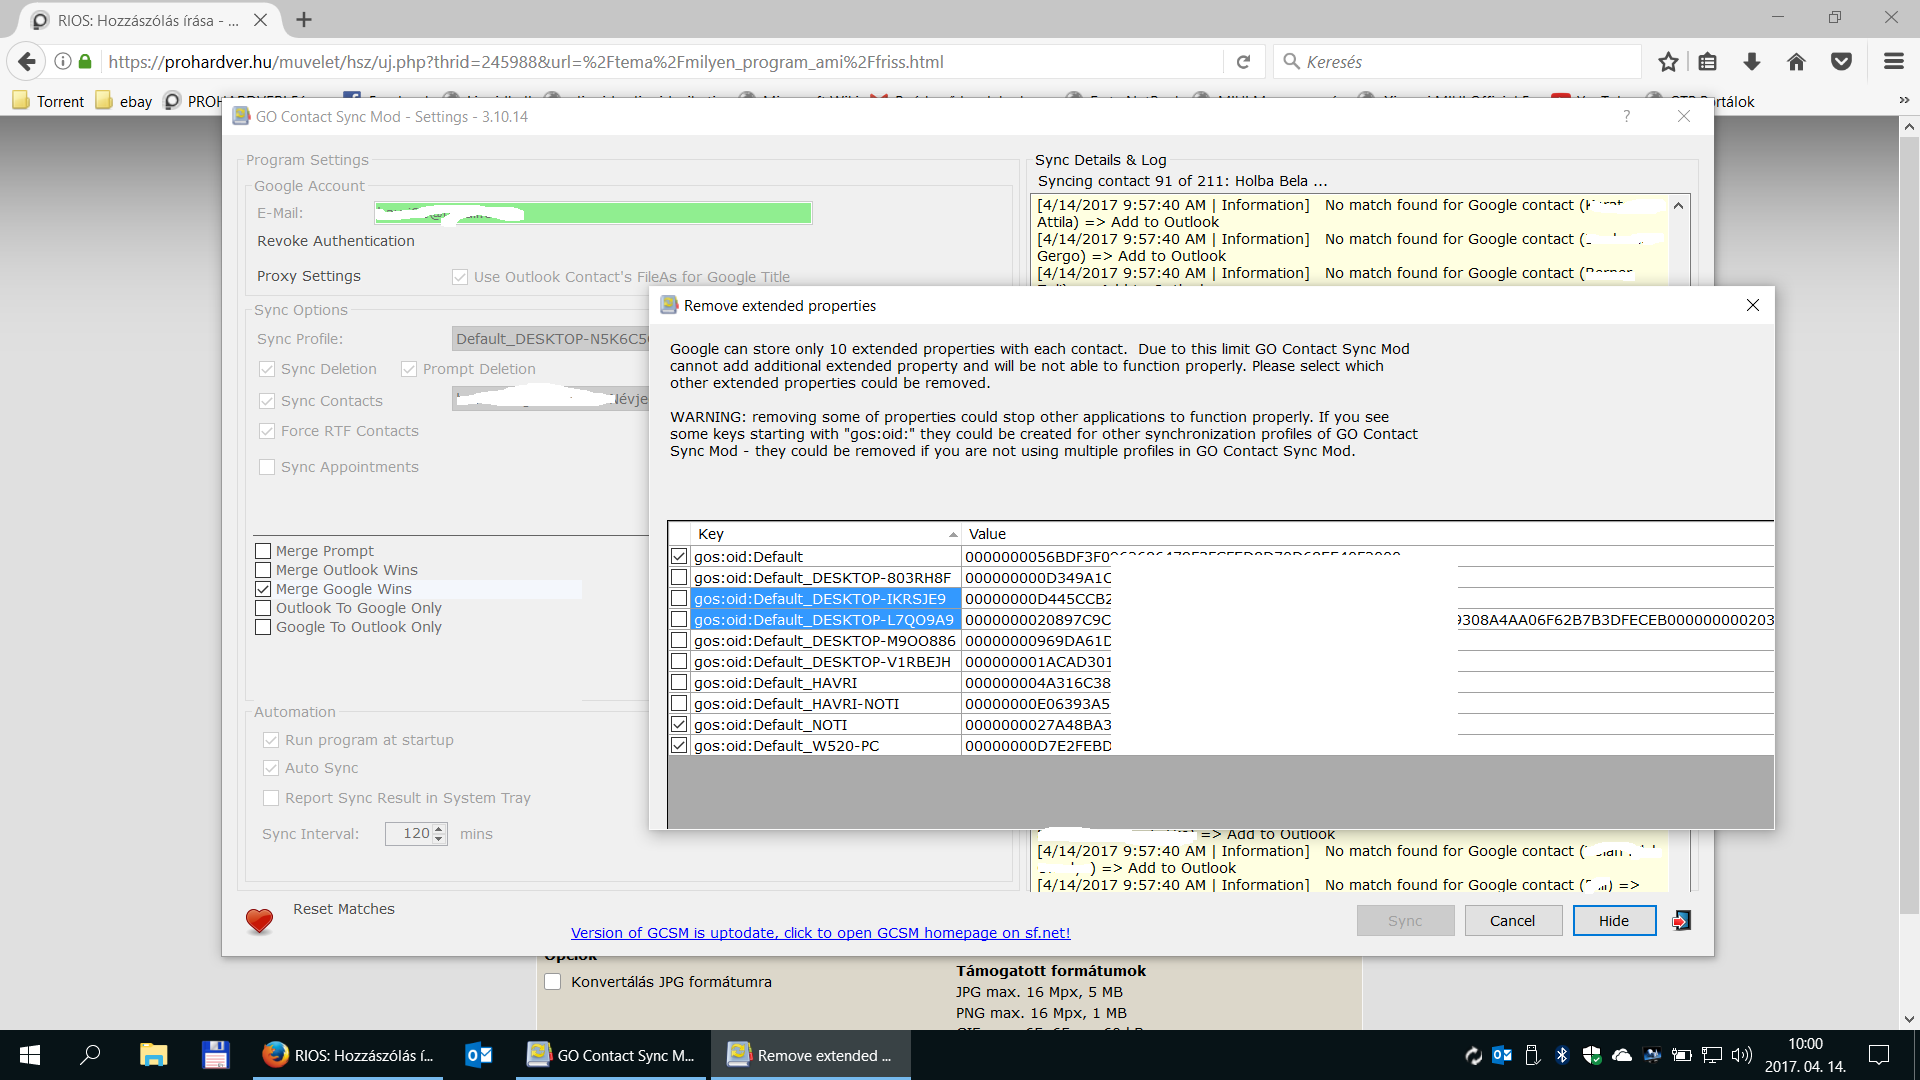Switch to GO Contact Sync Mod taskbar item
The image size is (1920, 1080).
612,1055
